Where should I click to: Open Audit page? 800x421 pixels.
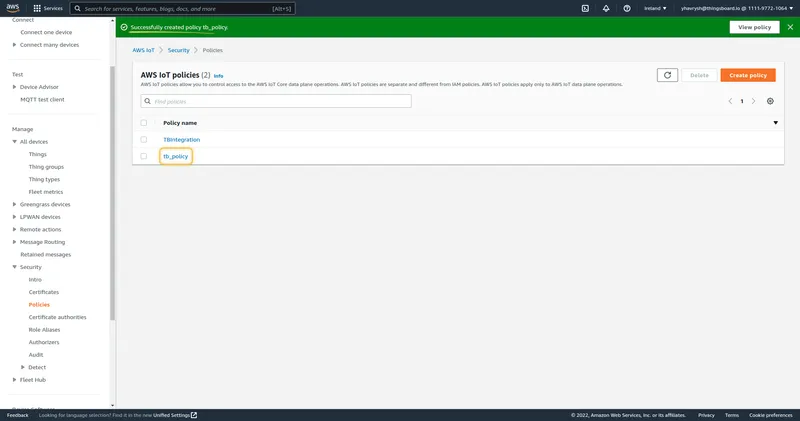pos(36,355)
